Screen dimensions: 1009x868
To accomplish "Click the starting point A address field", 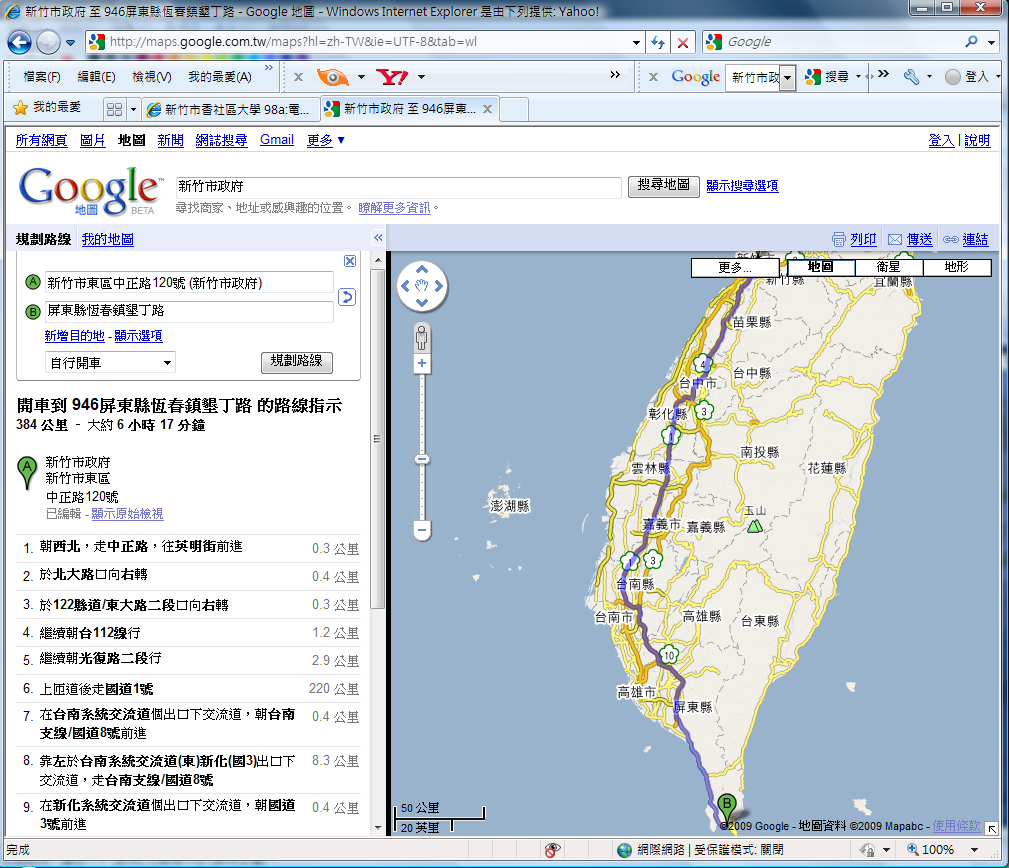I will click(189, 283).
